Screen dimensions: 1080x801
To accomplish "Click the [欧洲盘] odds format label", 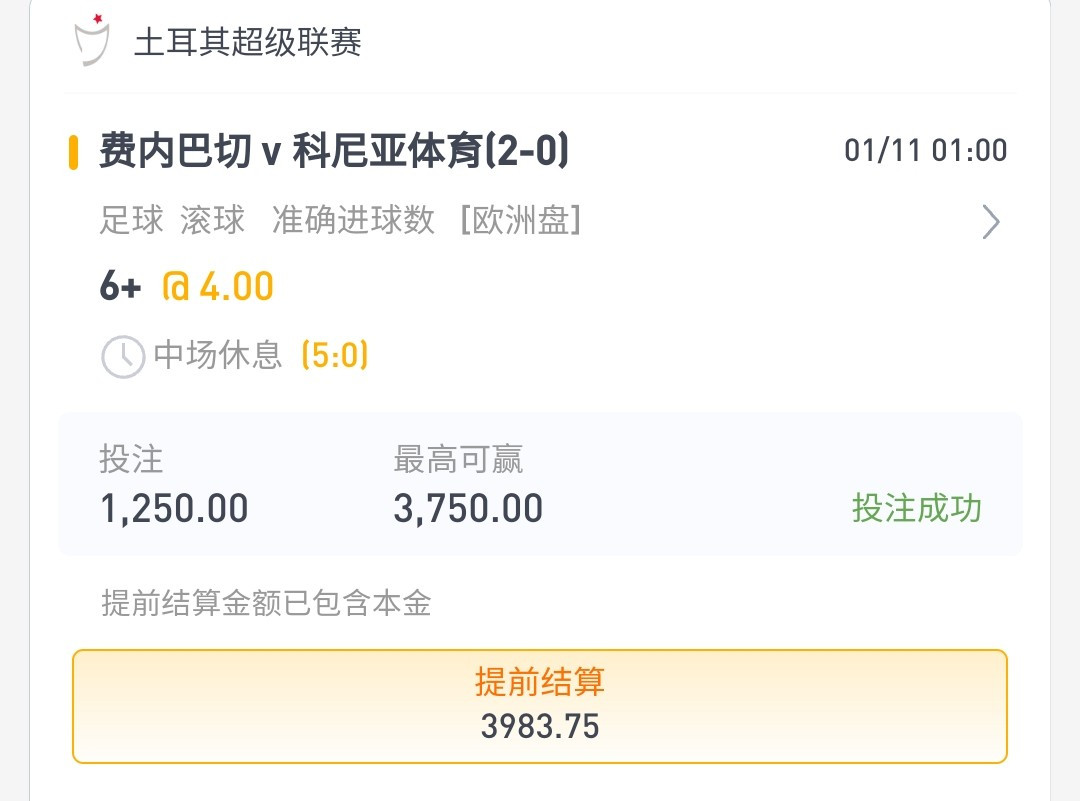I will 521,220.
